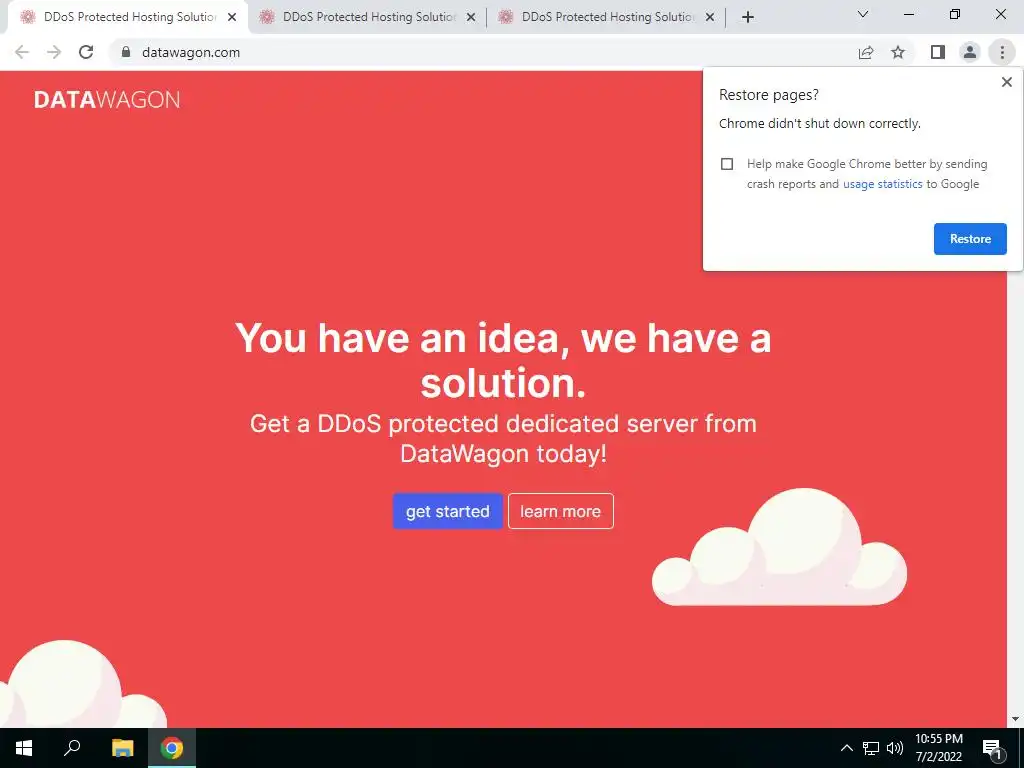Click the Restore button
The image size is (1024, 768).
tap(970, 239)
